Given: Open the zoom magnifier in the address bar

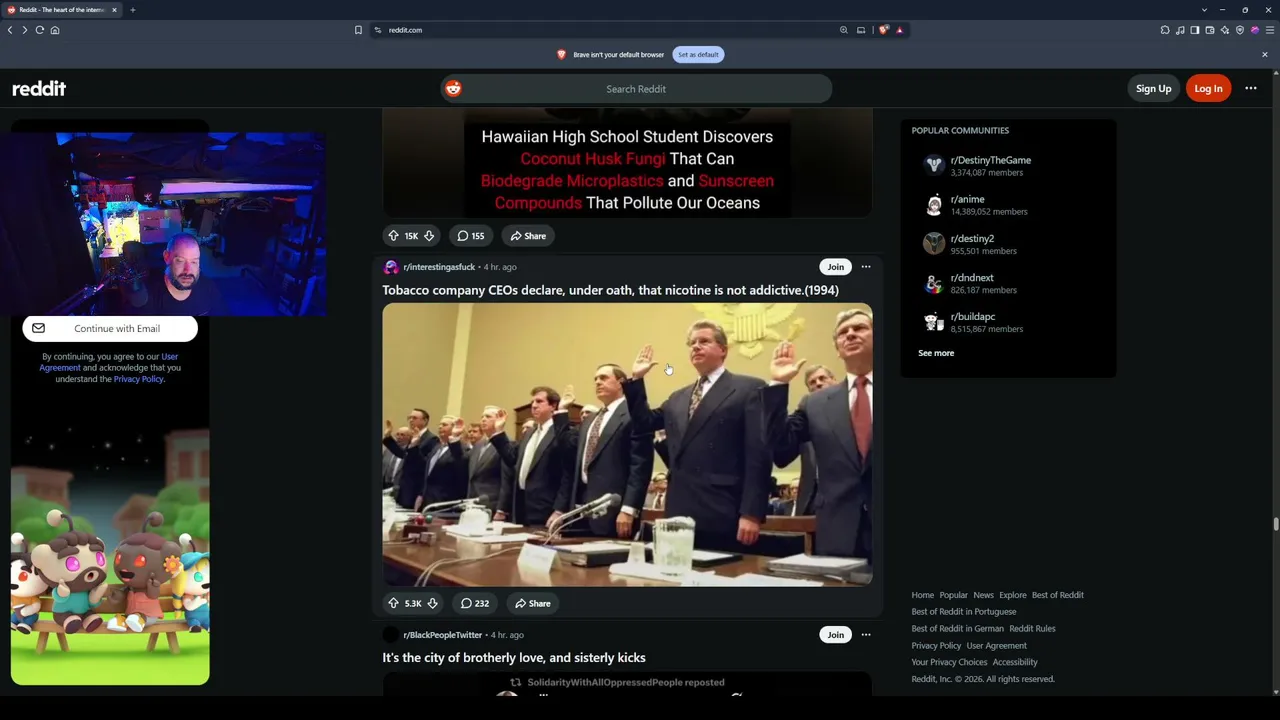Looking at the screenshot, I should pyautogui.click(x=844, y=30).
